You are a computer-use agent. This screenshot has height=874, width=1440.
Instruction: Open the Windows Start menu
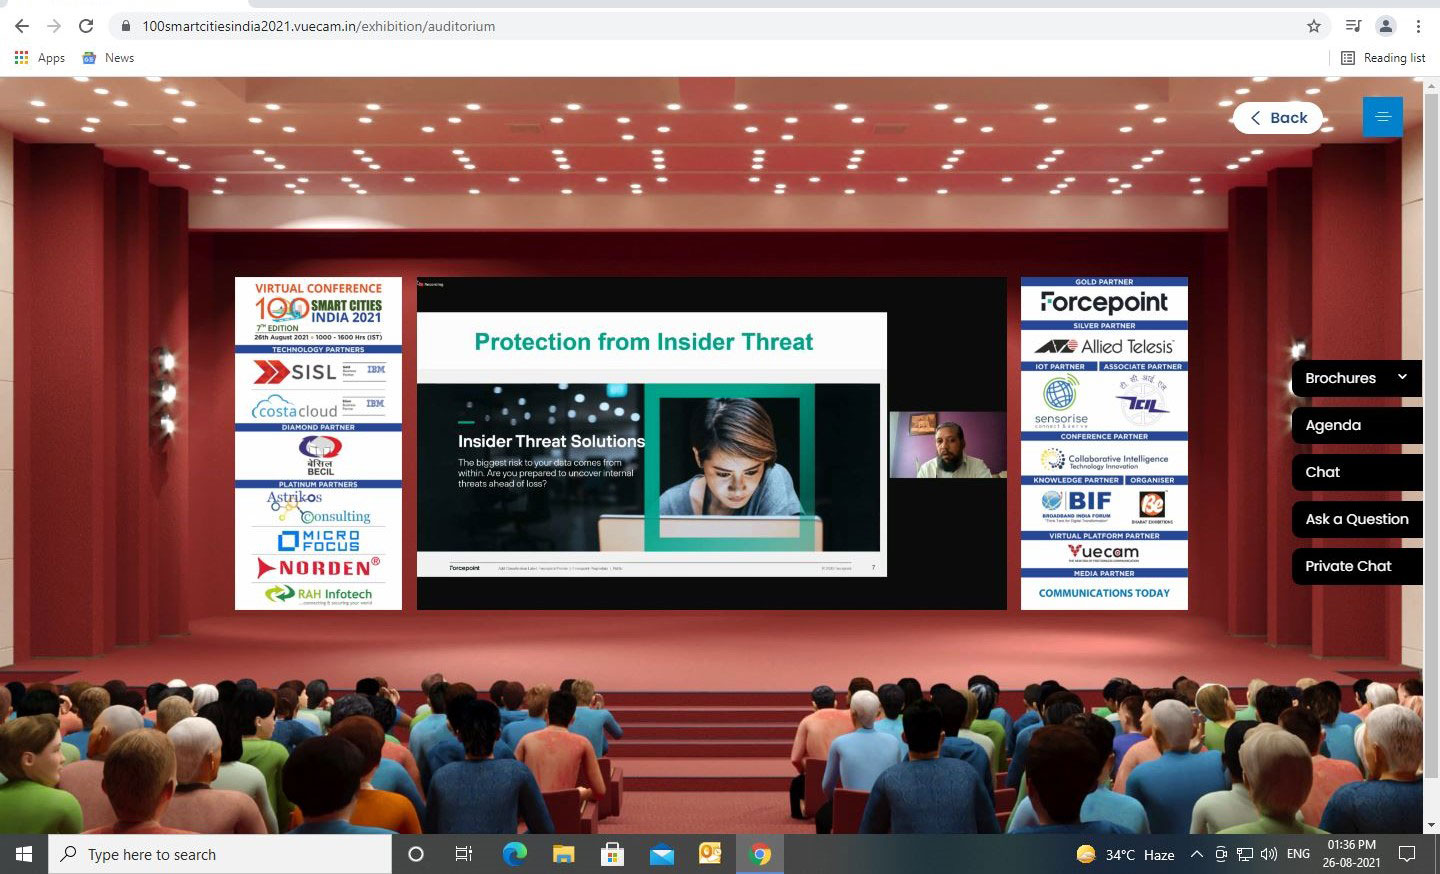tap(24, 854)
